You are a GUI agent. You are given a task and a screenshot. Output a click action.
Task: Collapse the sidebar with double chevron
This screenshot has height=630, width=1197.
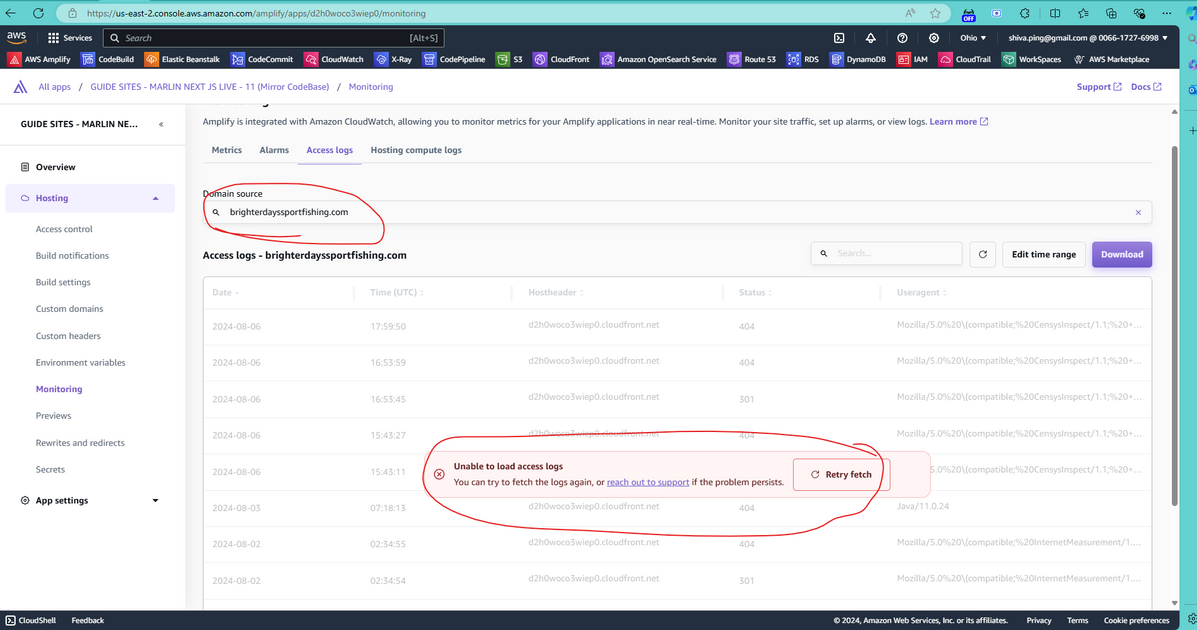tap(161, 124)
